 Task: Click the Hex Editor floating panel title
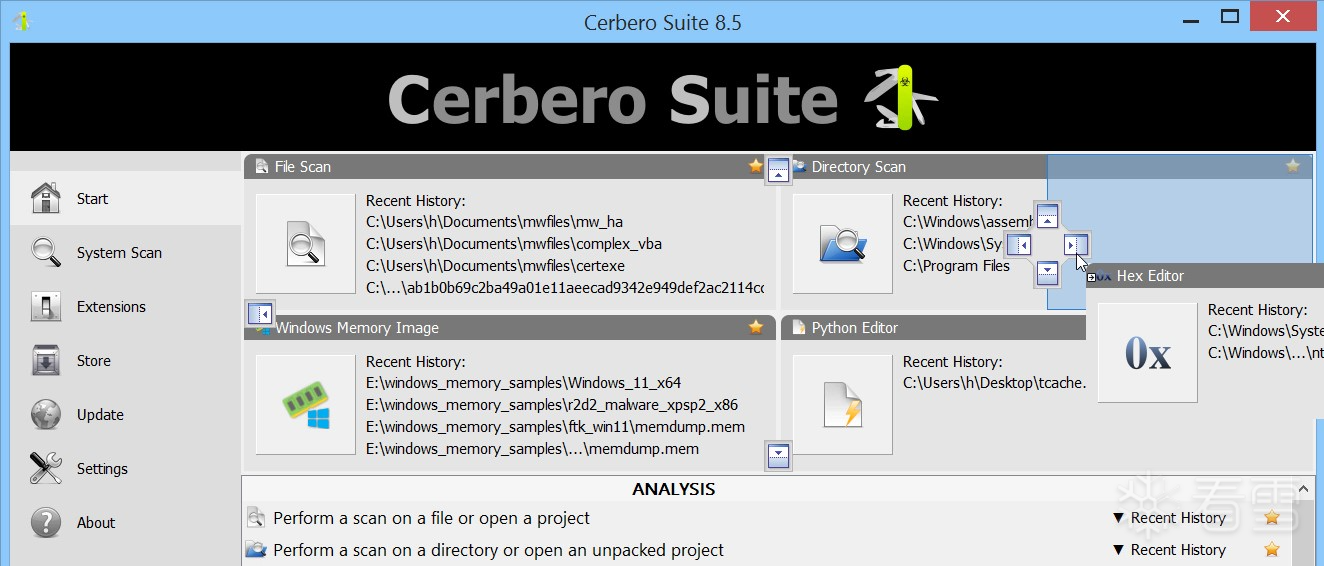tap(1150, 276)
